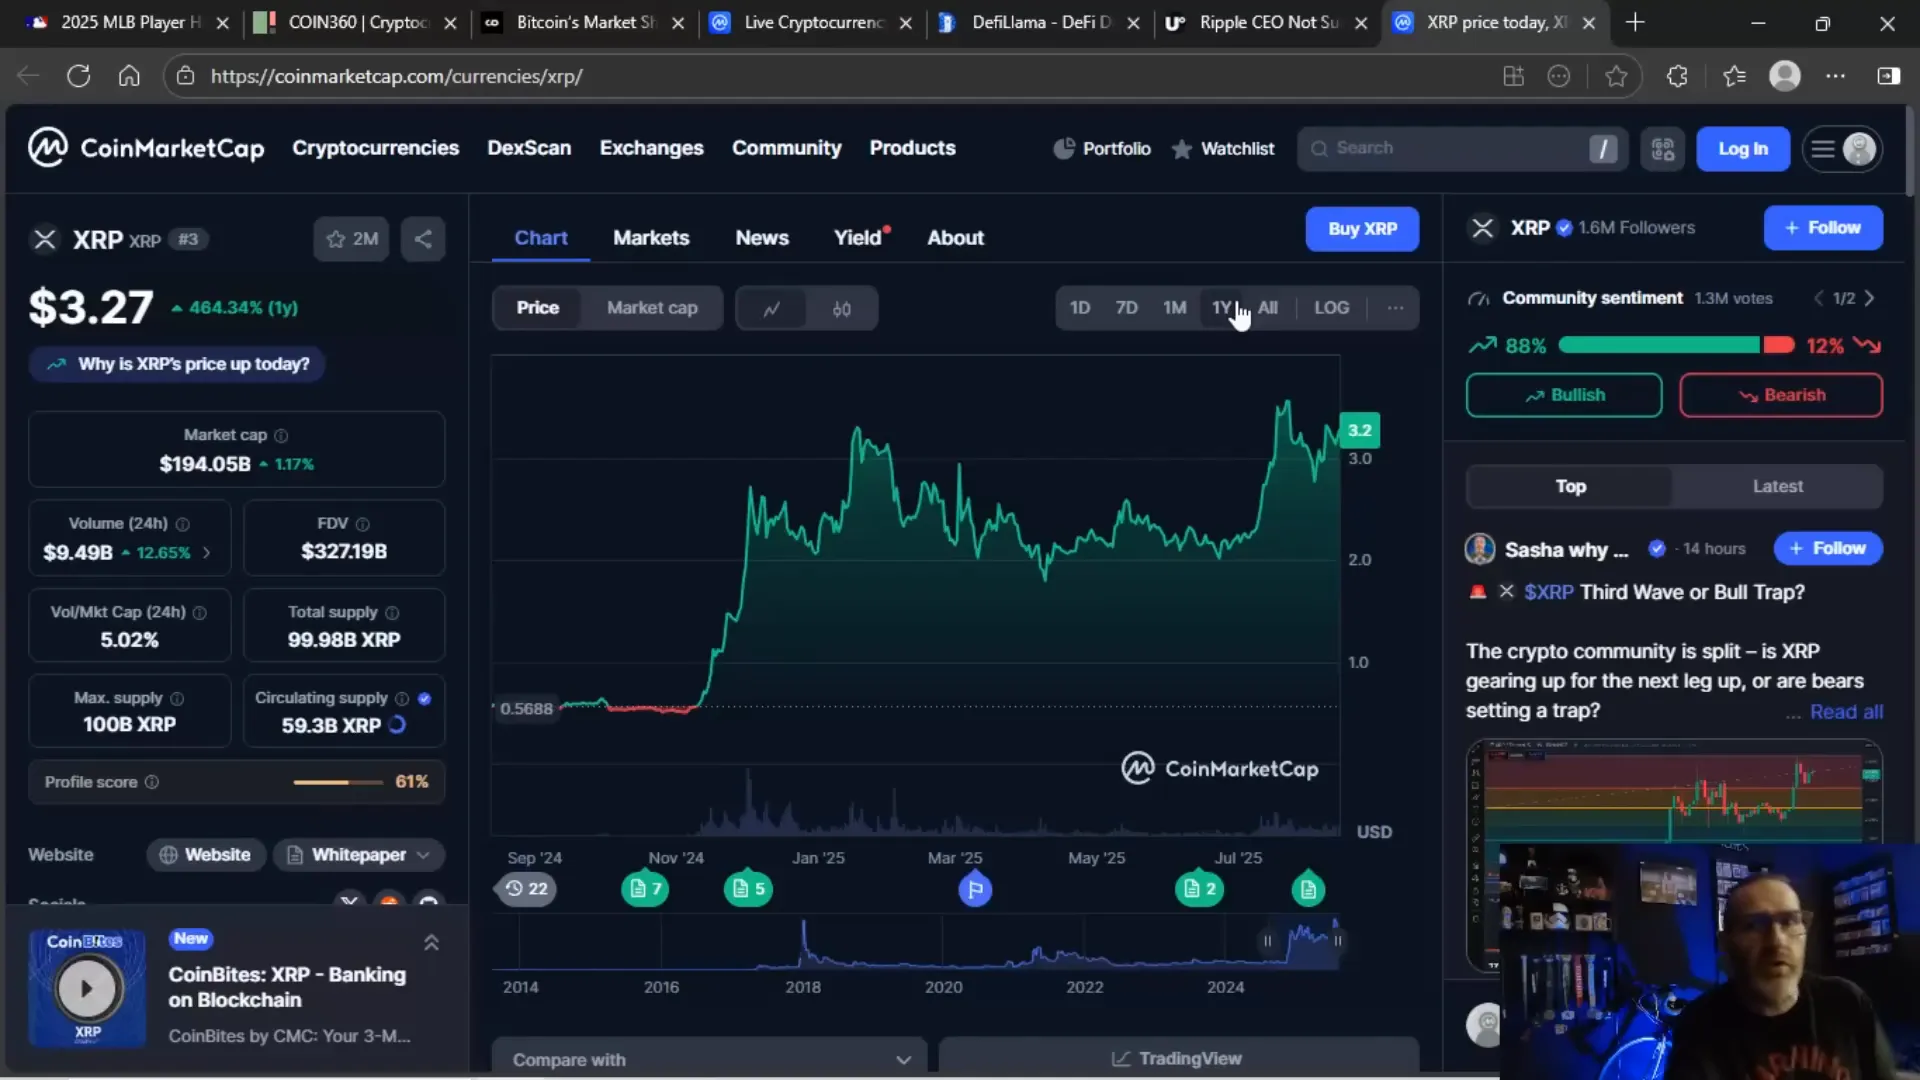Open the browser extensions puzzle icon
The image size is (1920, 1080).
coord(1677,76)
